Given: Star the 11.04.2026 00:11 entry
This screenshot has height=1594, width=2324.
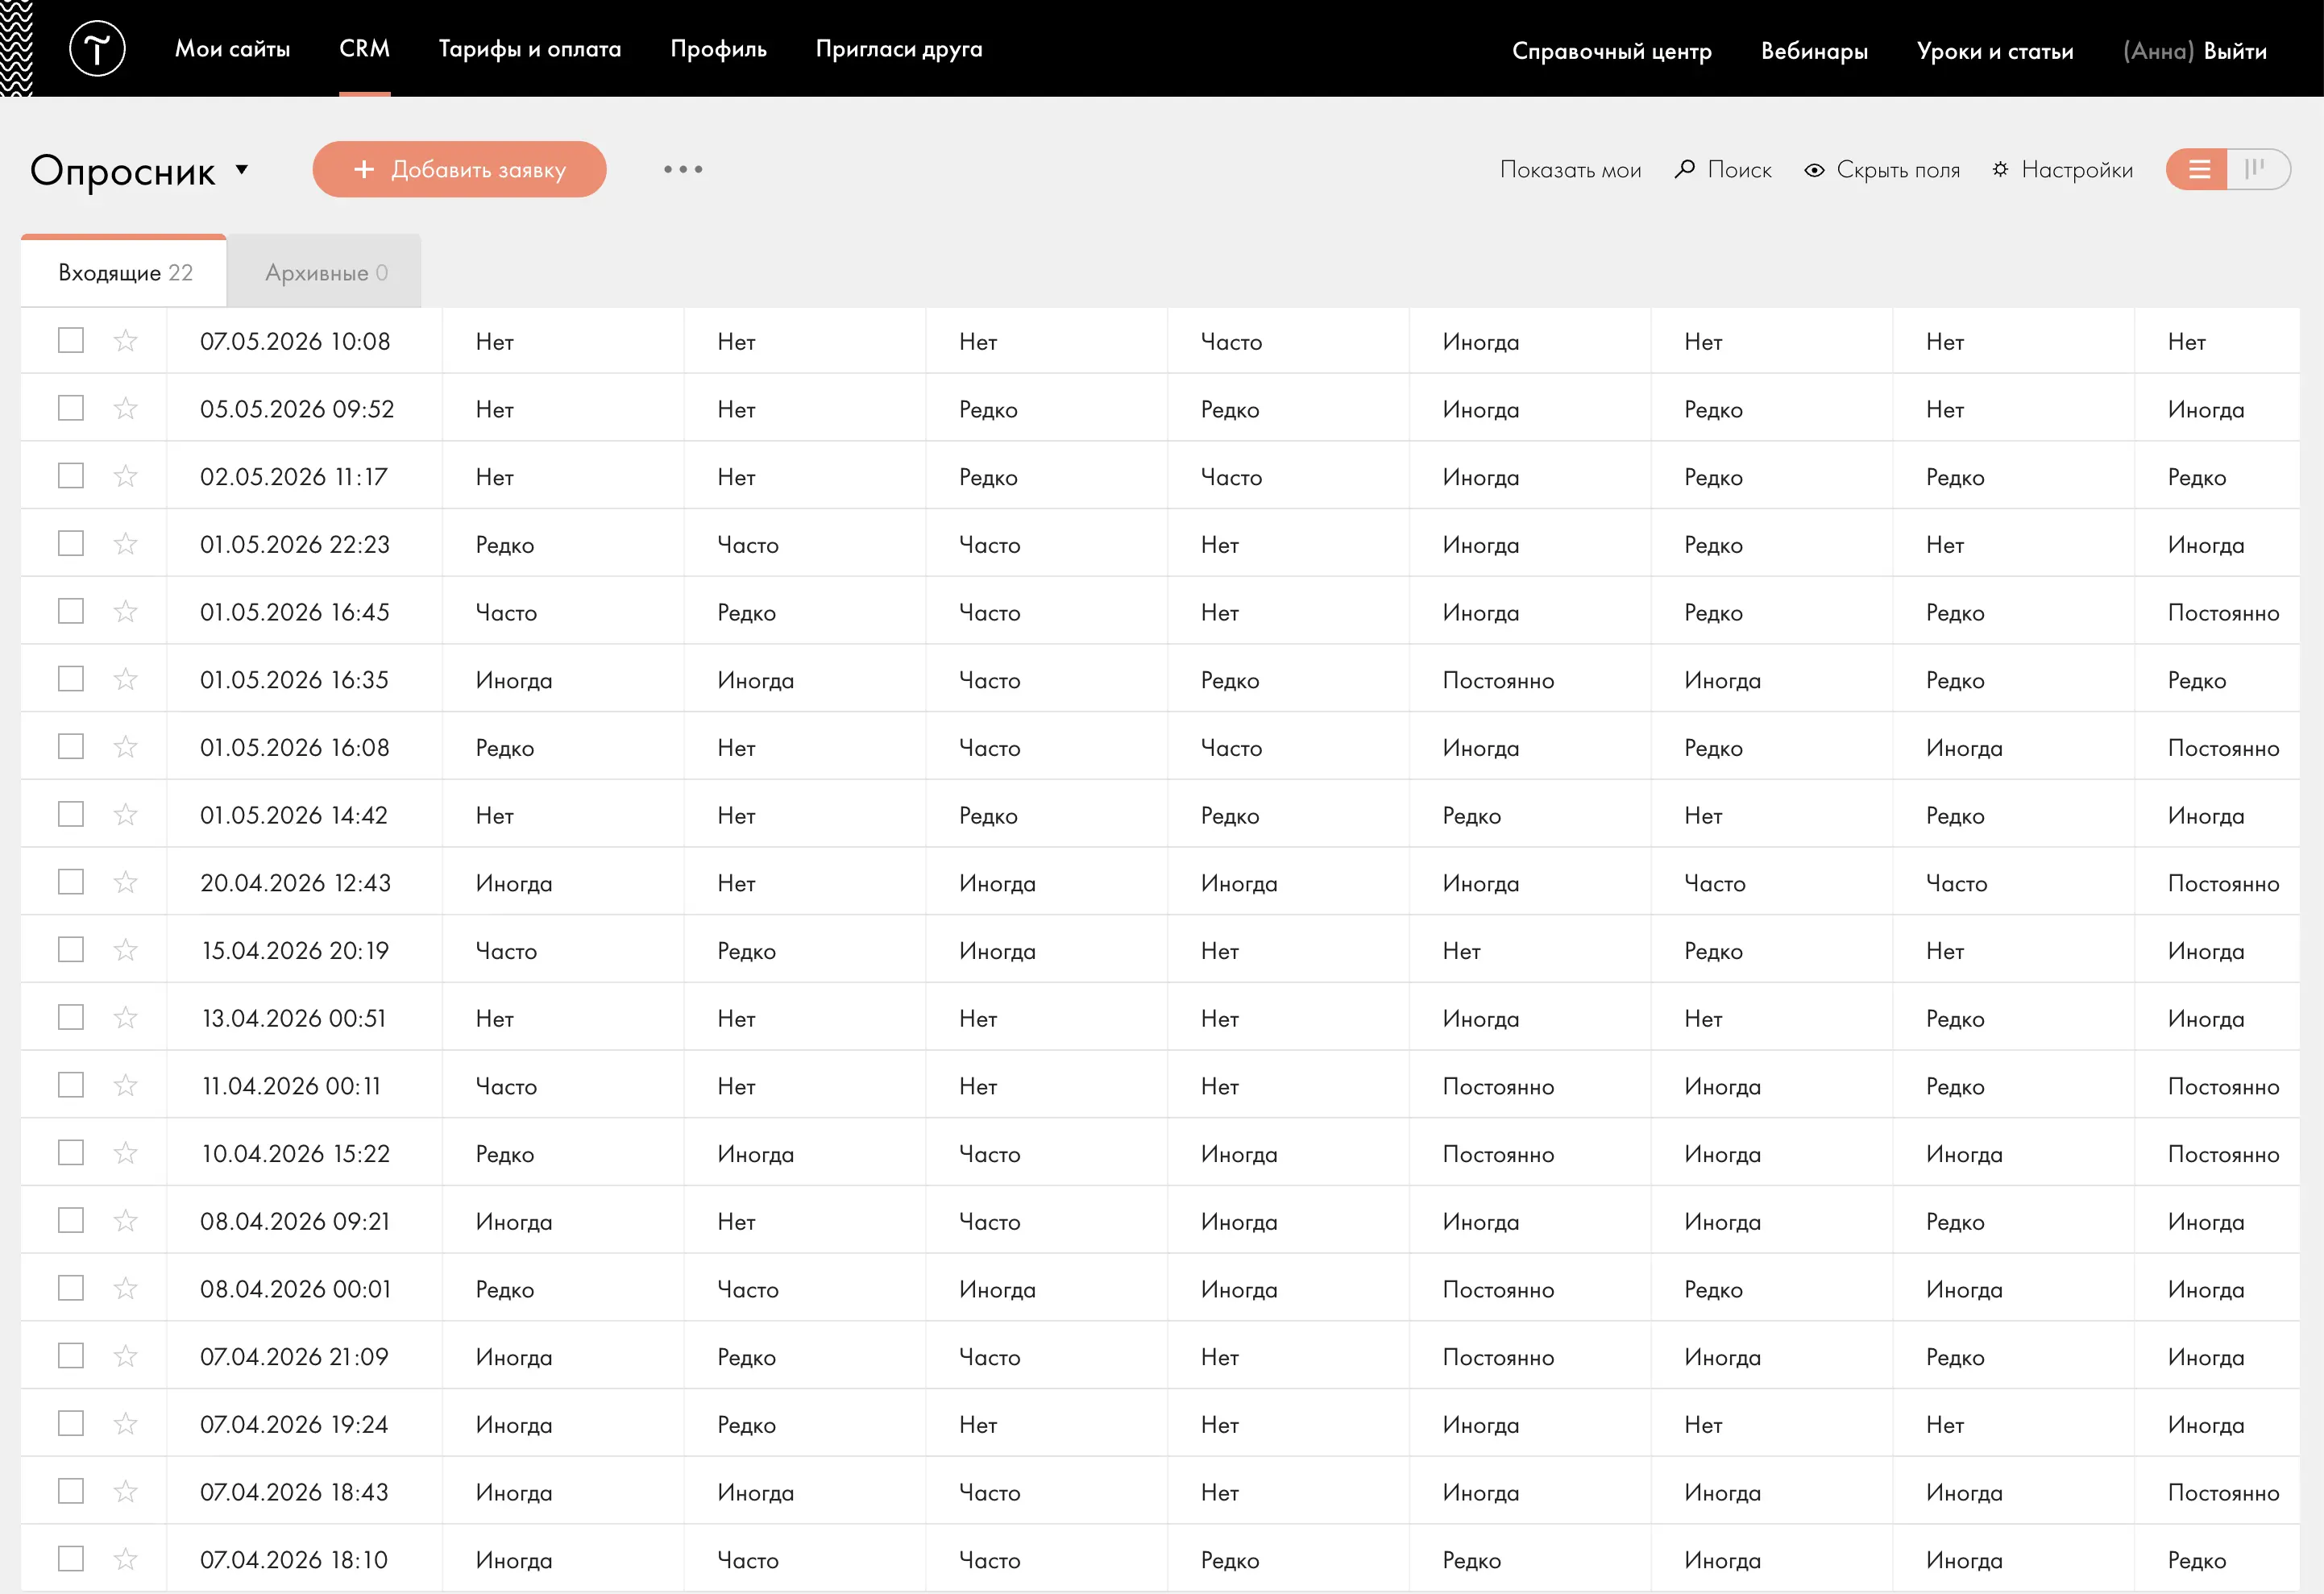Looking at the screenshot, I should coord(125,1085).
